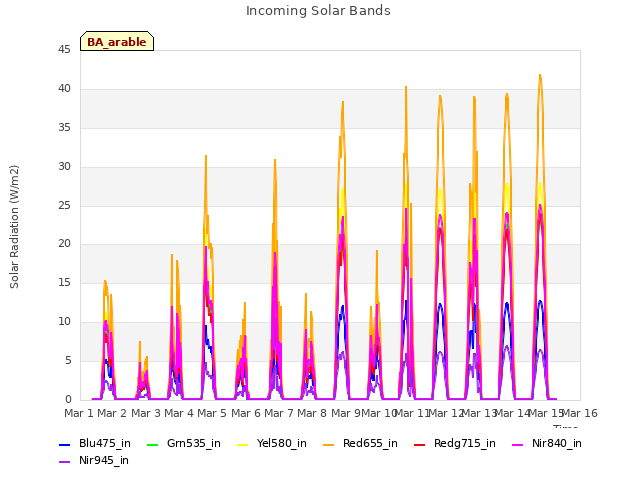Click the chart title Incoming Solar Bands
This screenshot has width=640, height=480.
(x=318, y=11)
